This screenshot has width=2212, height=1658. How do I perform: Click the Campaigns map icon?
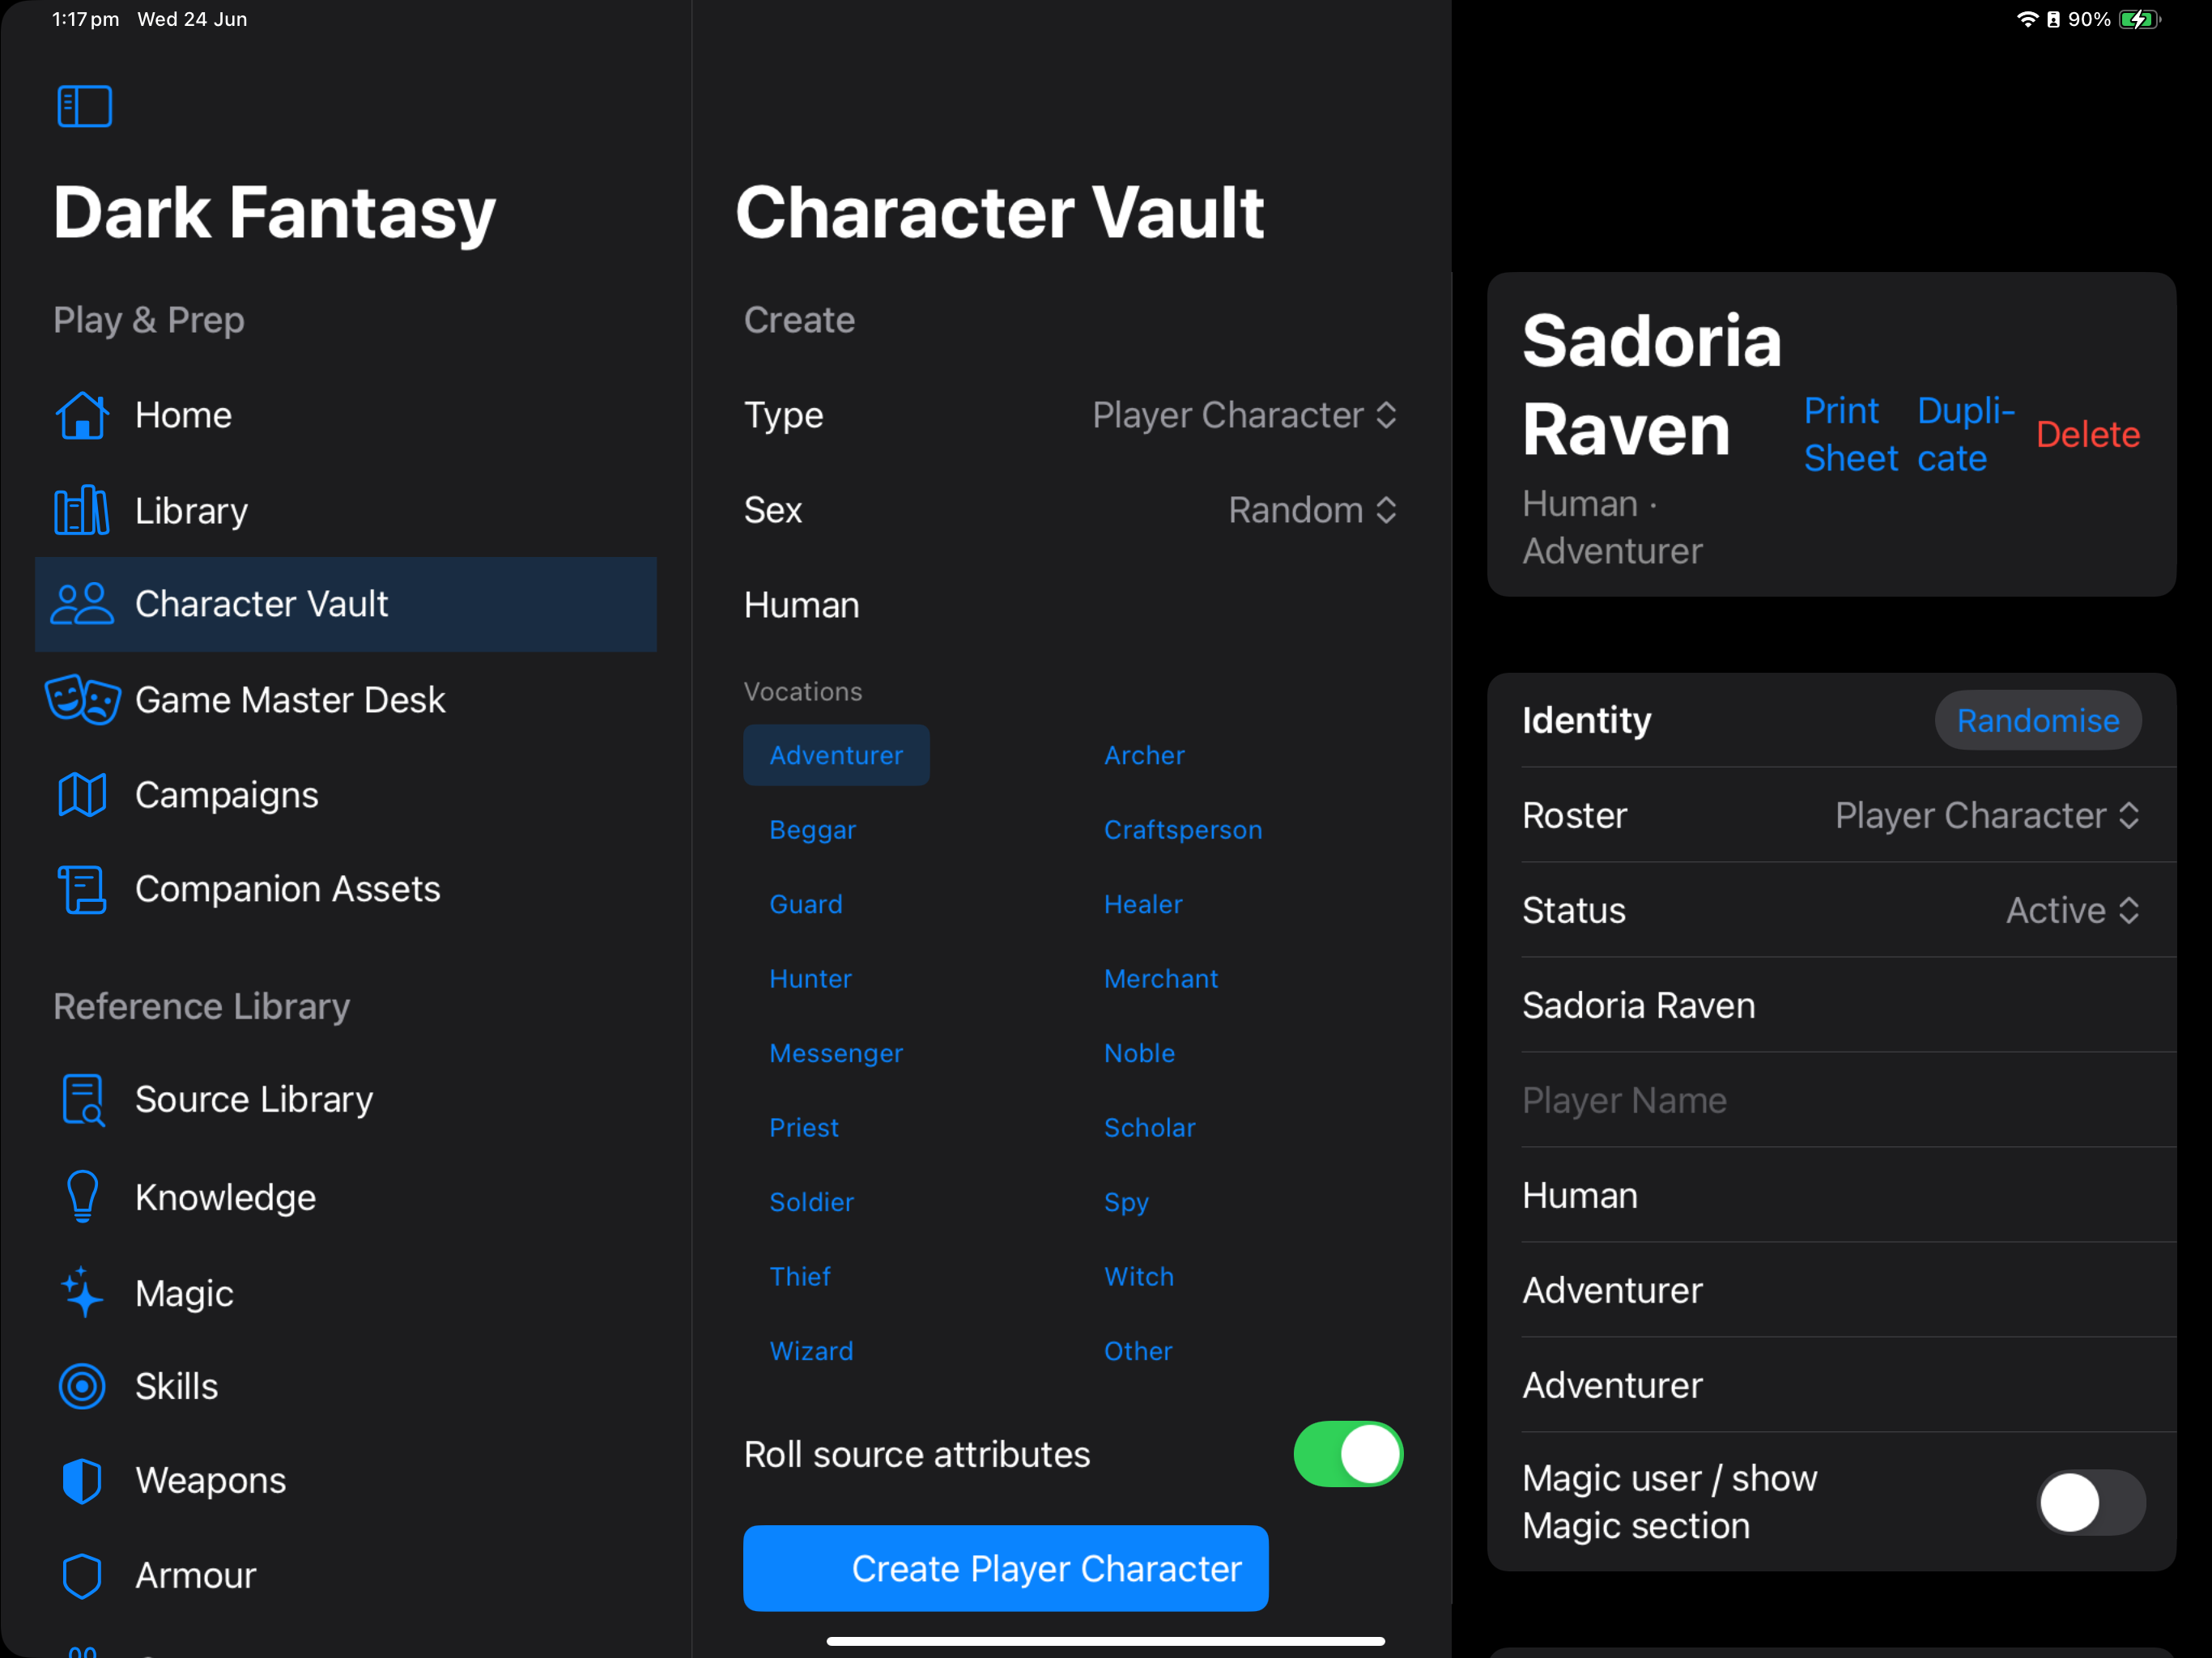pyautogui.click(x=82, y=795)
